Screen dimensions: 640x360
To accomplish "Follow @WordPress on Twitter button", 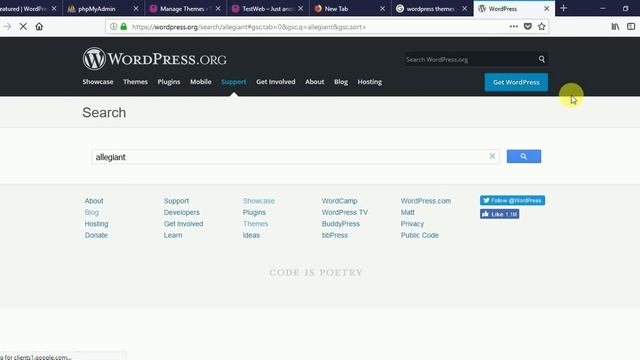I will [x=512, y=200].
